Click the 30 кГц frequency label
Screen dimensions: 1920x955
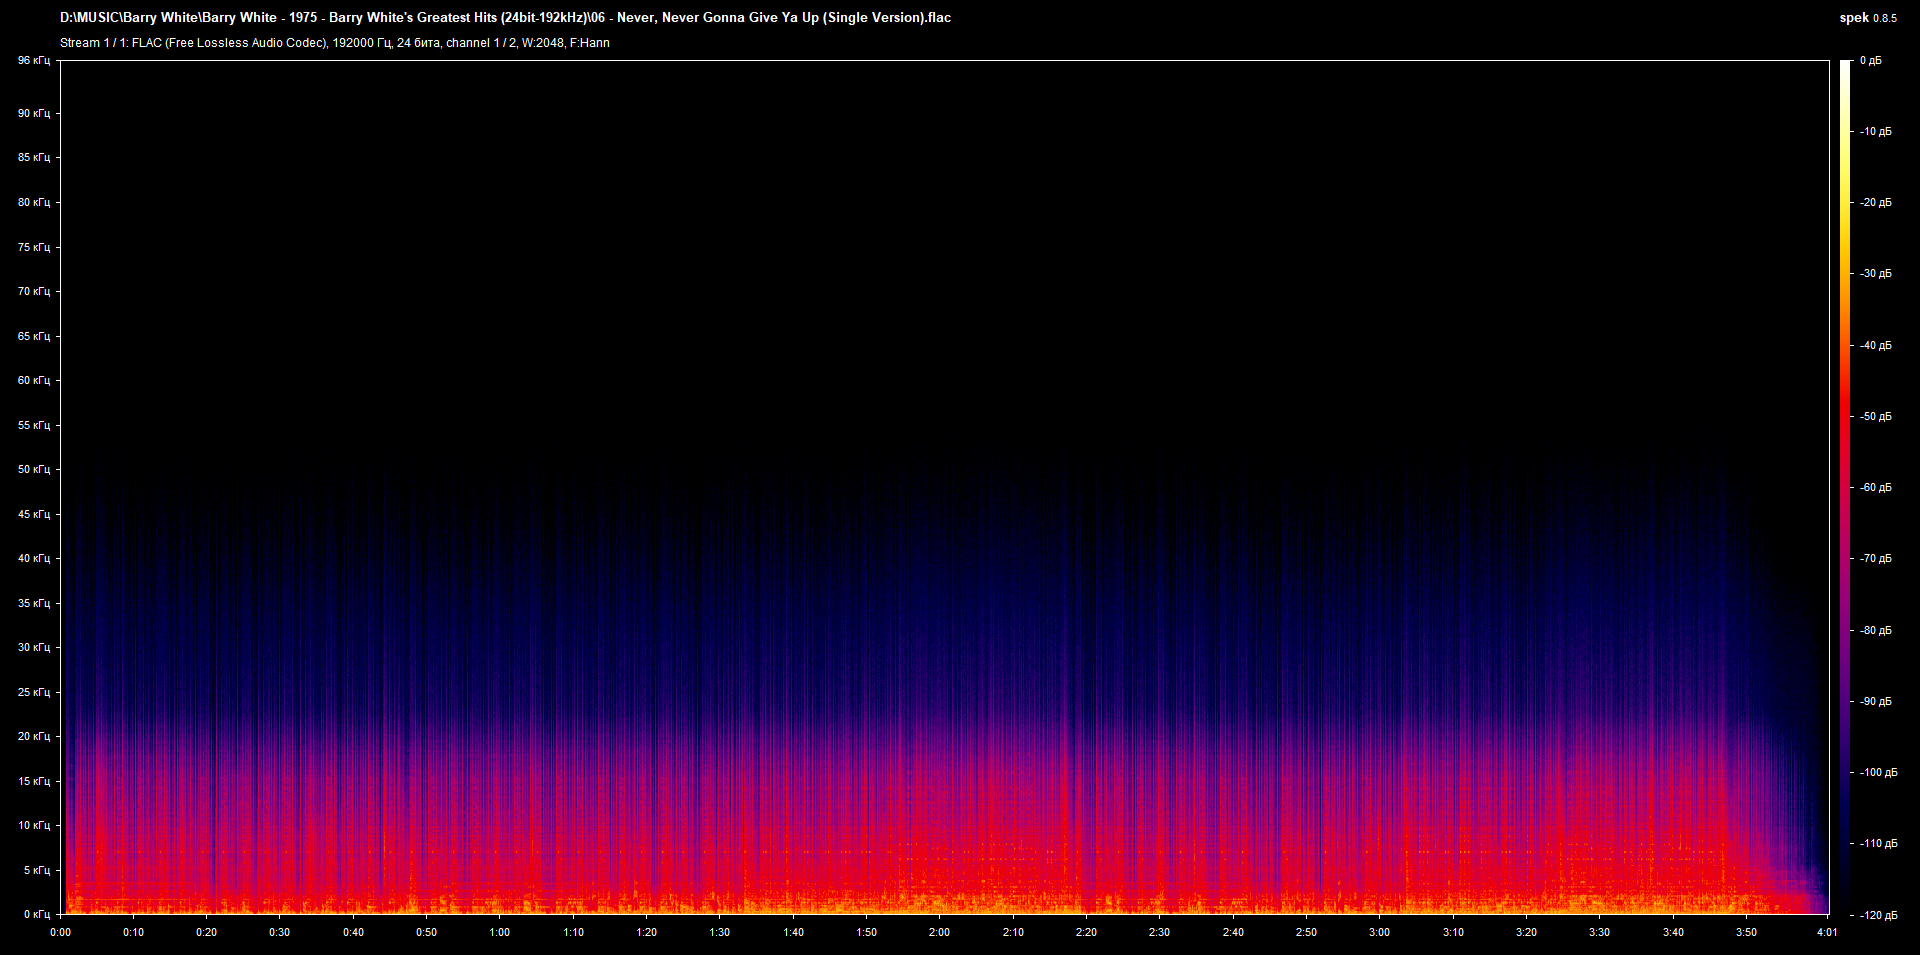tap(34, 647)
